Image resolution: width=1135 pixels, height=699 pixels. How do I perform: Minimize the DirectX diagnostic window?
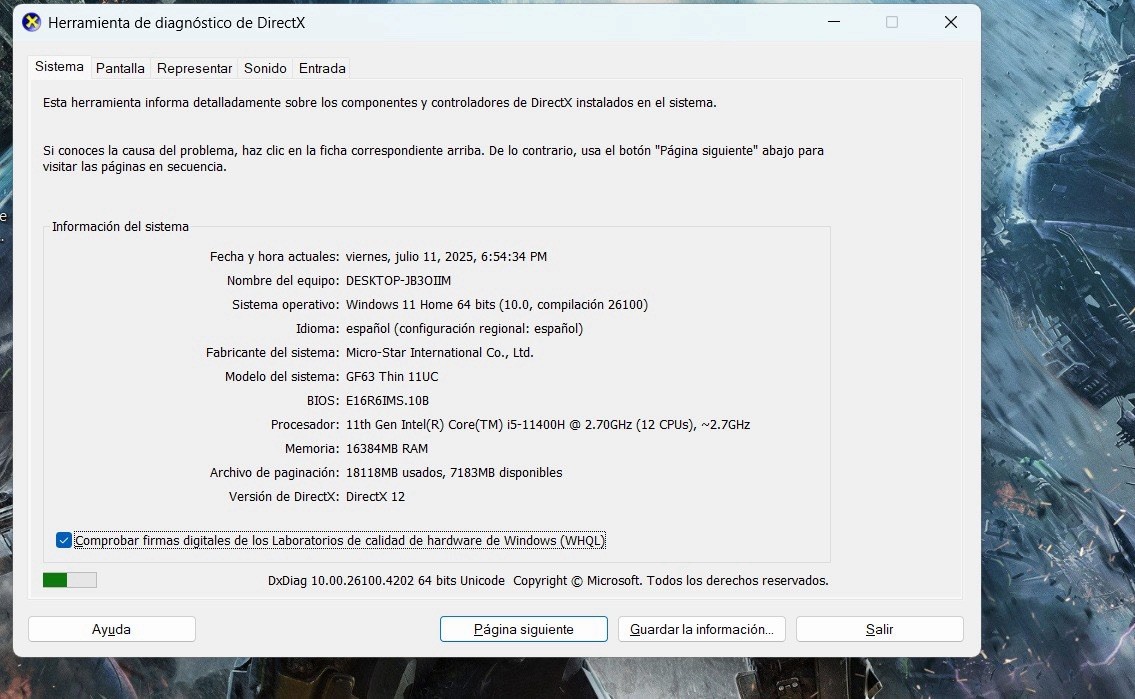834,22
